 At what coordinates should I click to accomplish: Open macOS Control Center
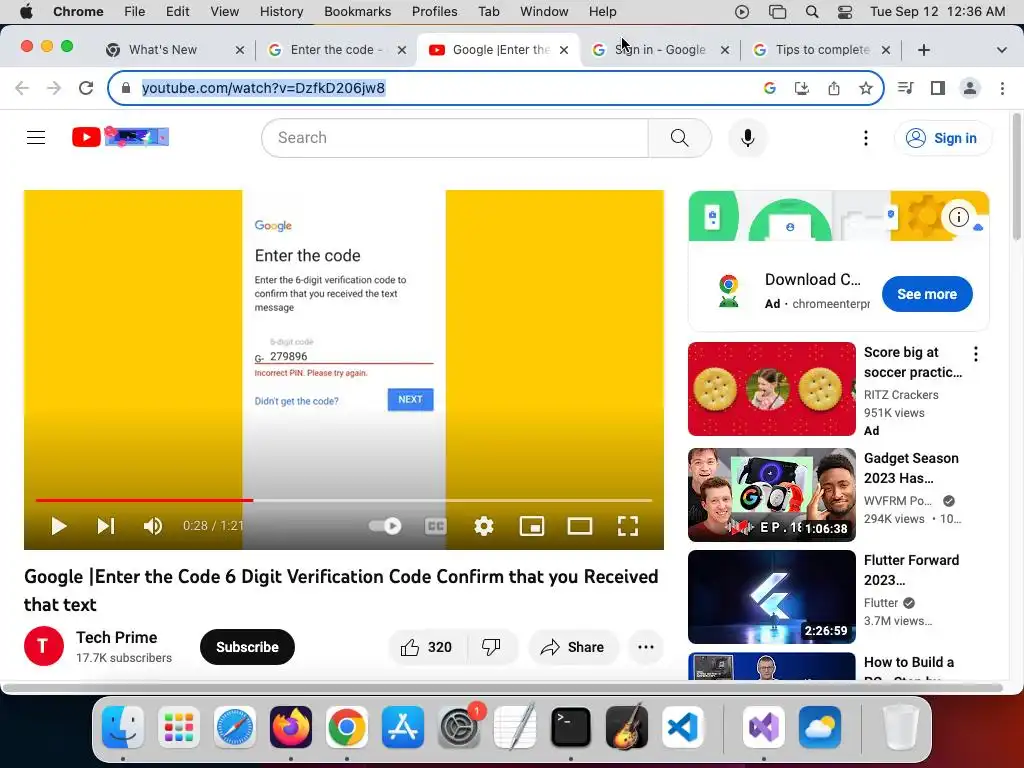[x=844, y=11]
